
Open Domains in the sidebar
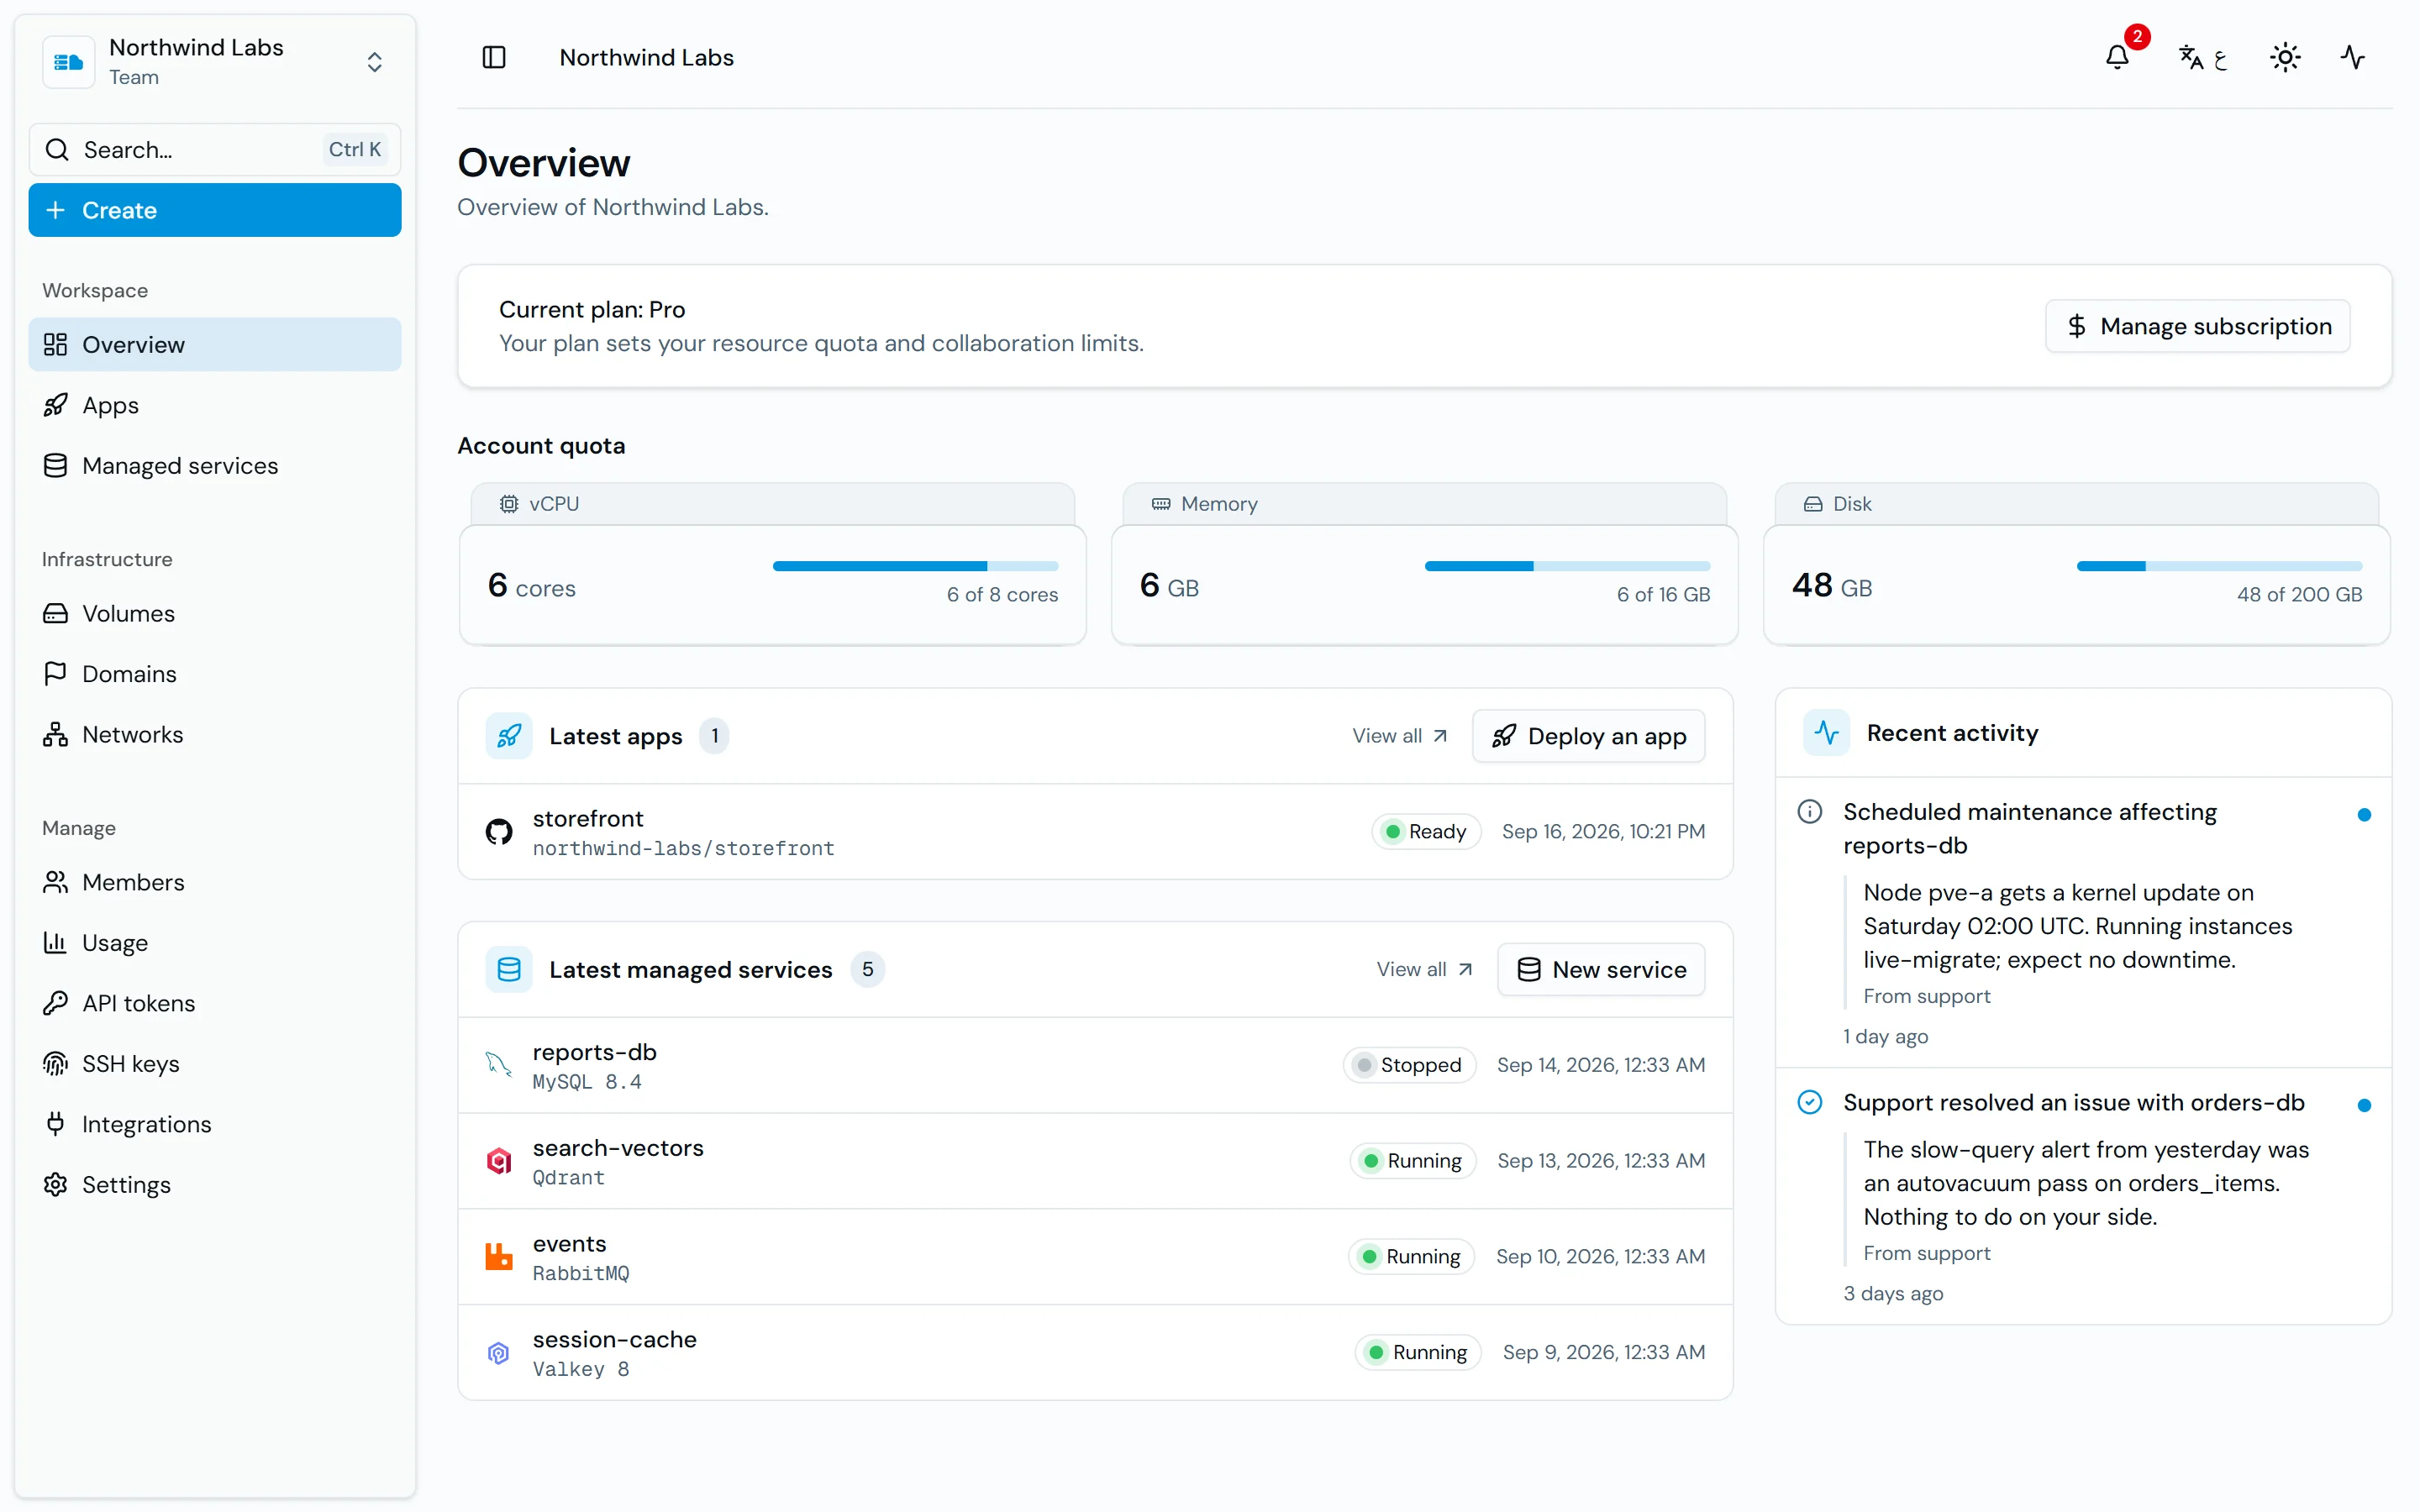[215, 673]
